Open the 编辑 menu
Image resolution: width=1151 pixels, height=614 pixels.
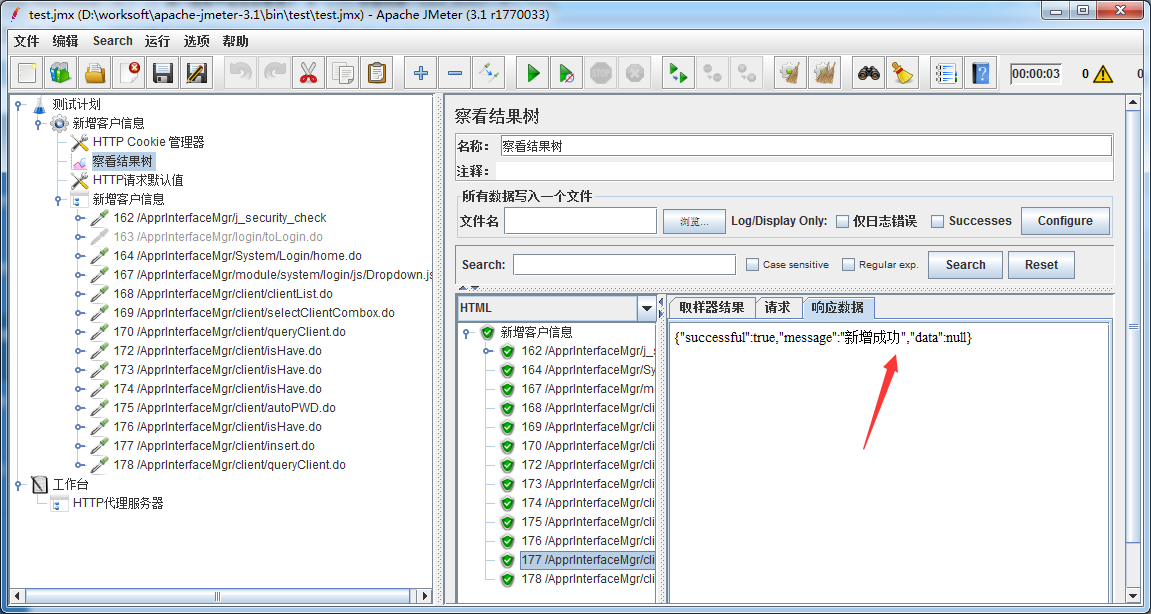(x=65, y=41)
